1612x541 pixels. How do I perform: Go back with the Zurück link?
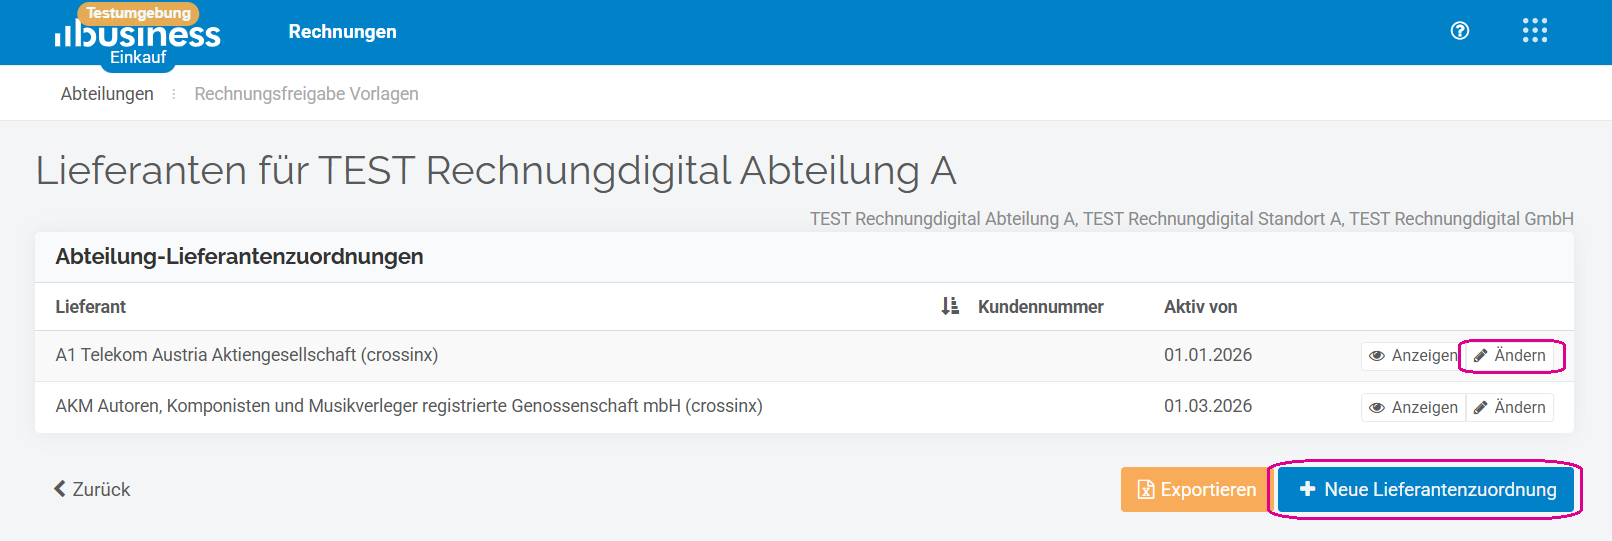[92, 489]
